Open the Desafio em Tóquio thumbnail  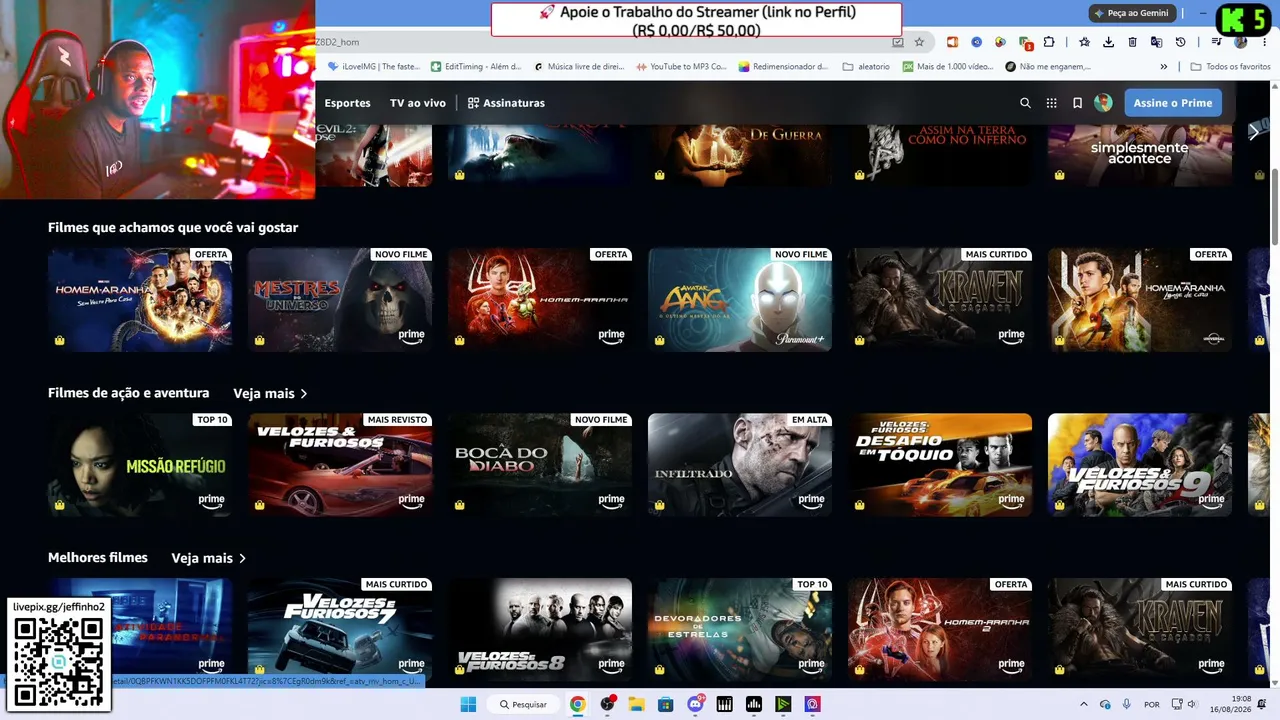click(x=940, y=465)
